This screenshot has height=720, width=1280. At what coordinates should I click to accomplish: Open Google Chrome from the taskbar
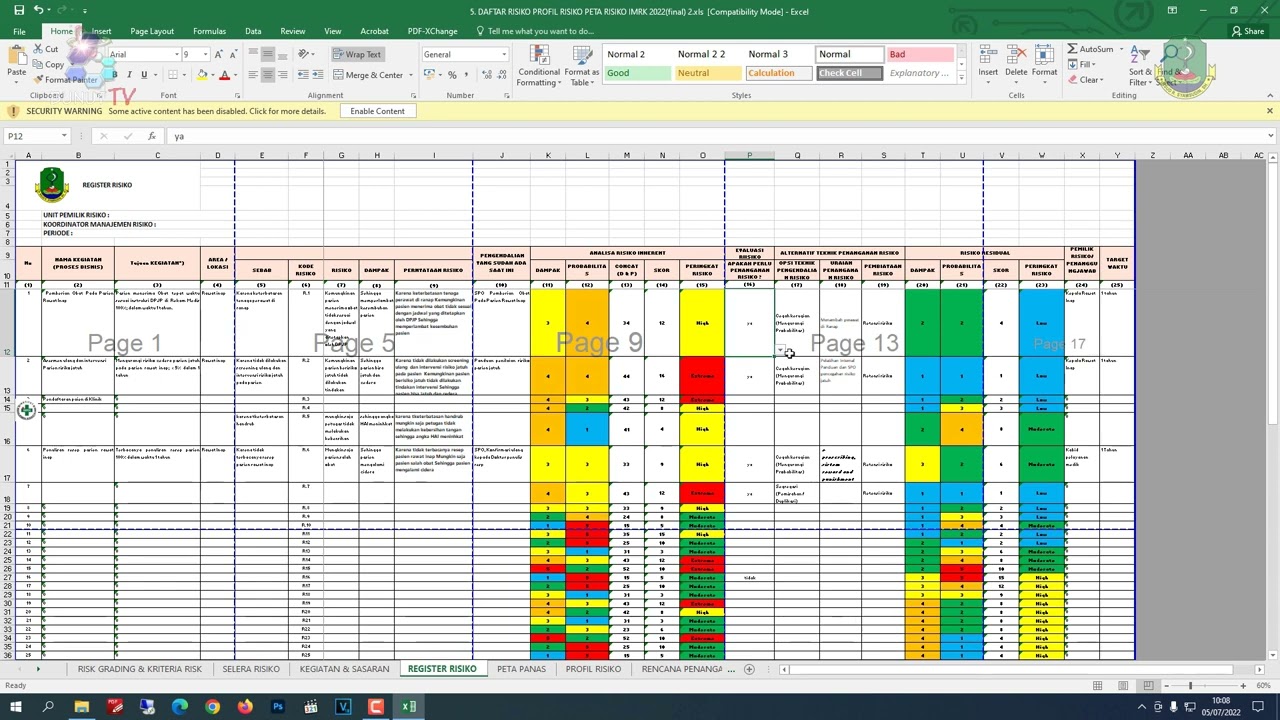pos(212,707)
